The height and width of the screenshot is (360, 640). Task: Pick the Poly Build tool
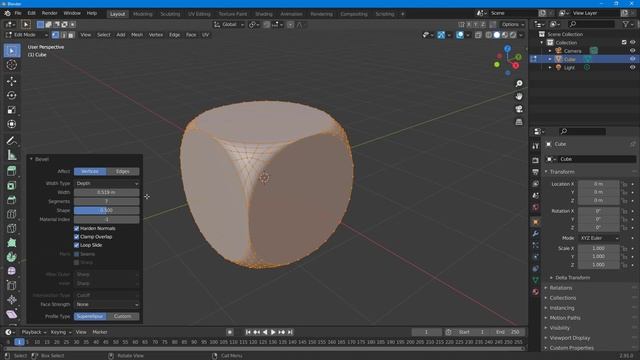(12, 242)
